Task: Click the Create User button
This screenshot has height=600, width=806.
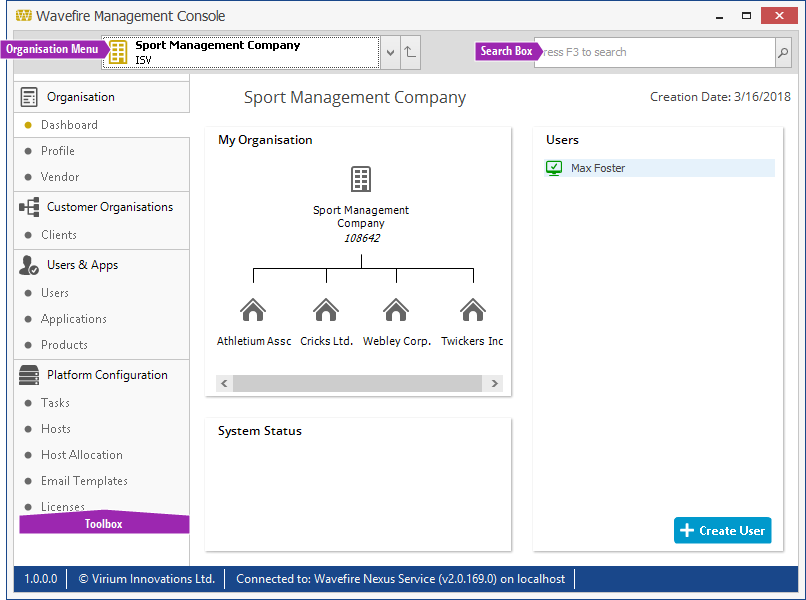Action: tap(722, 530)
